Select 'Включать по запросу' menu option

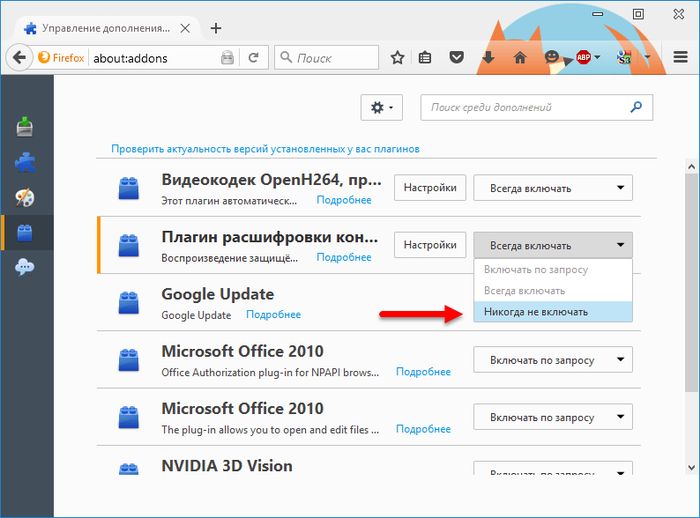coord(553,269)
